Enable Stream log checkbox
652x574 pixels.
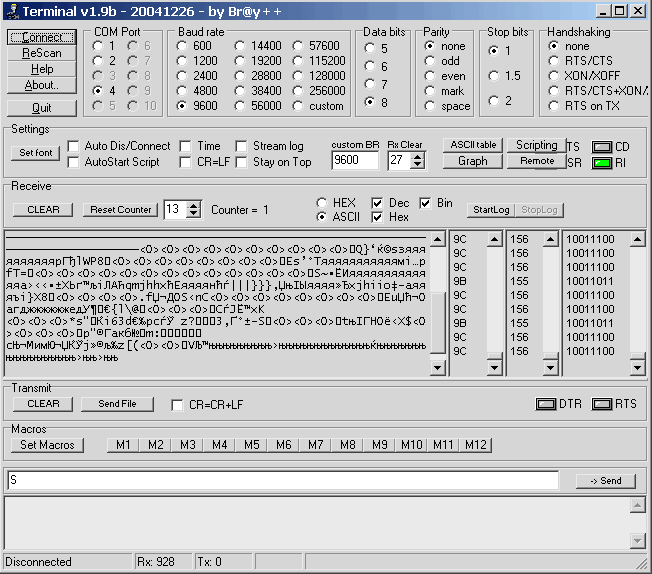(241, 146)
